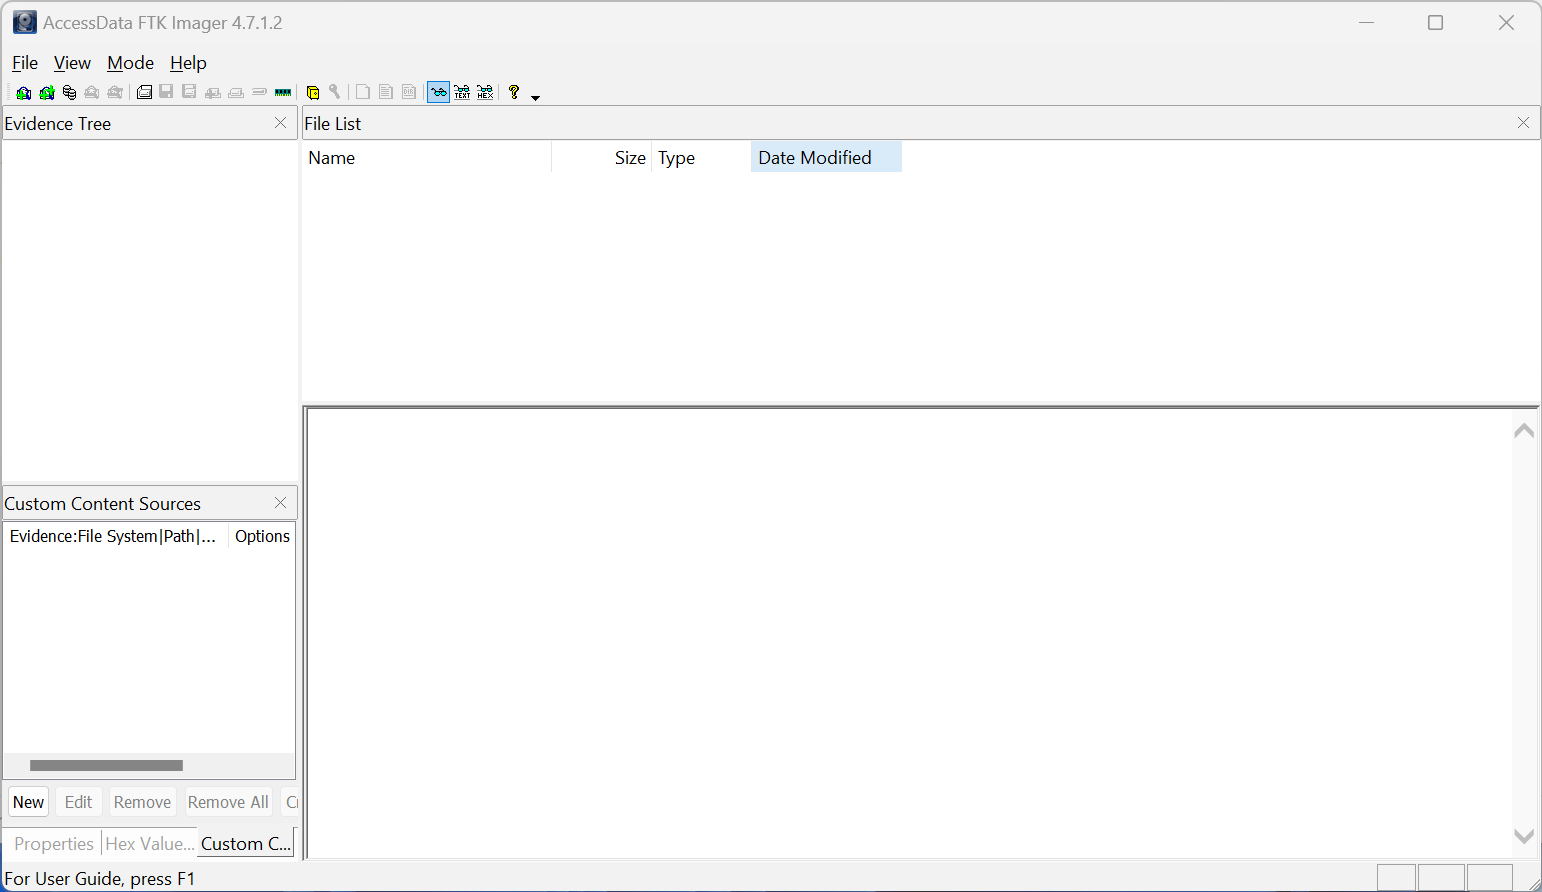Click the Capture Memory chip icon
This screenshot has width=1542, height=892.
coord(283,93)
